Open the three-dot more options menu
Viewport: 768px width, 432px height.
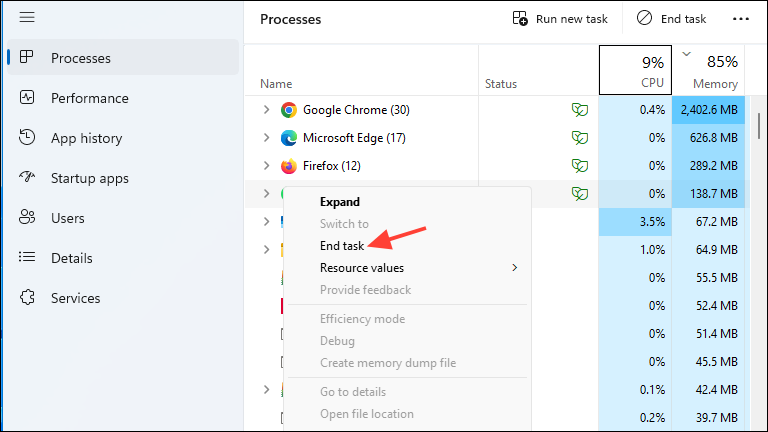click(x=741, y=18)
